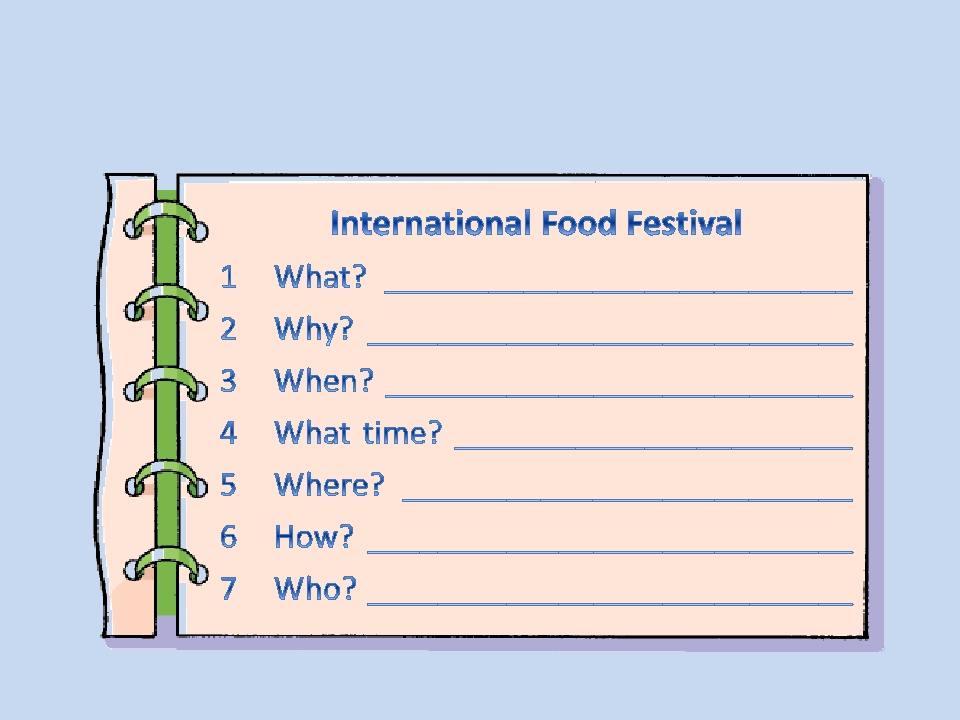Select the When? question label
This screenshot has width=960, height=720.
point(323,381)
